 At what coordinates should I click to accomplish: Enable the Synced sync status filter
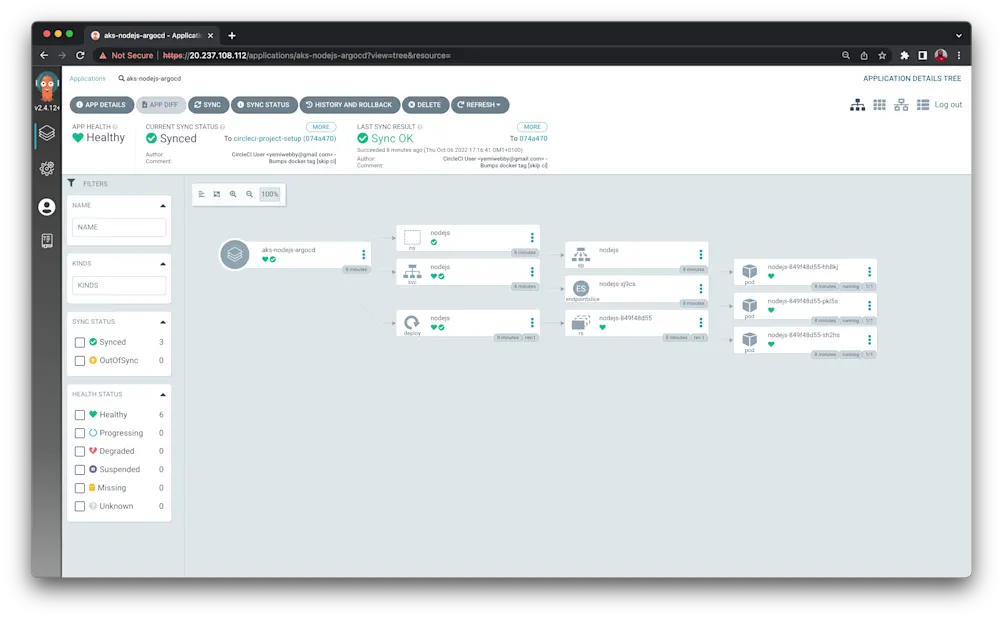click(x=80, y=341)
